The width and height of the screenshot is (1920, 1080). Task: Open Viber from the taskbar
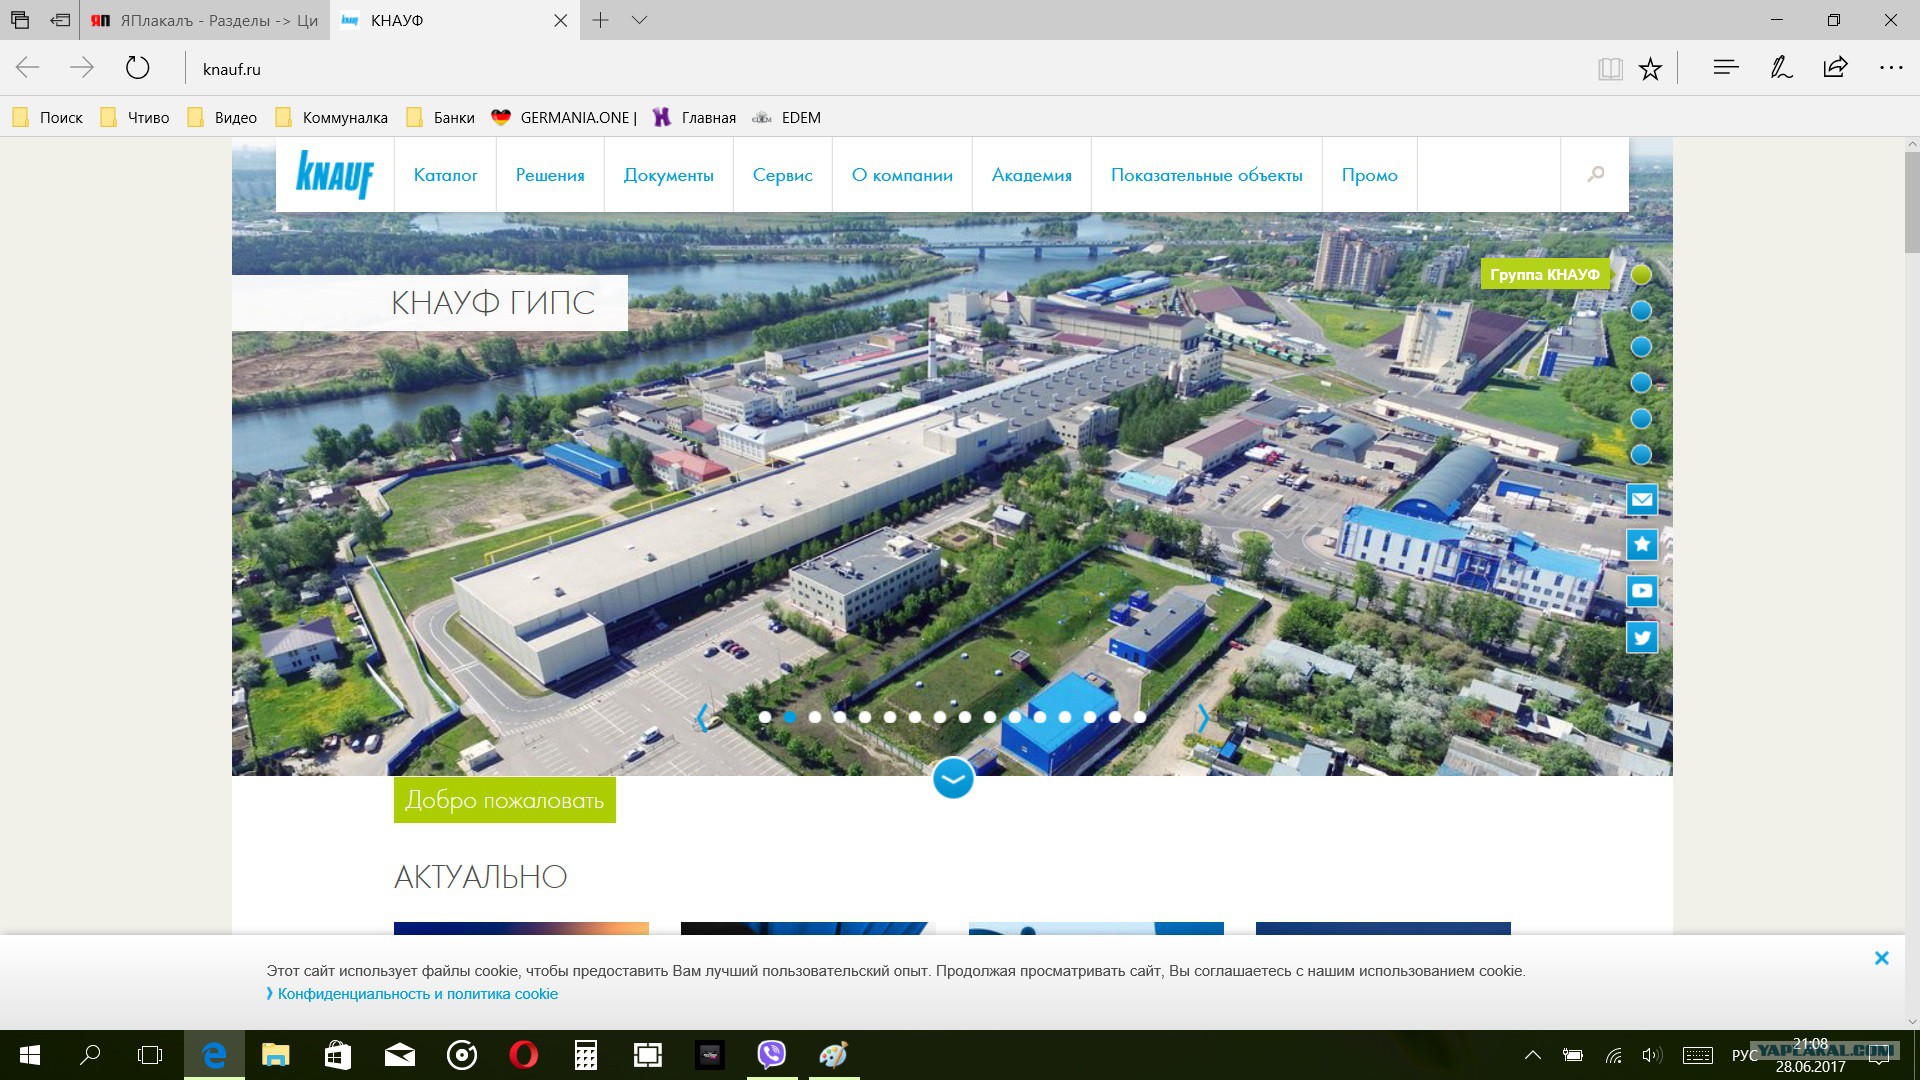[772, 1055]
